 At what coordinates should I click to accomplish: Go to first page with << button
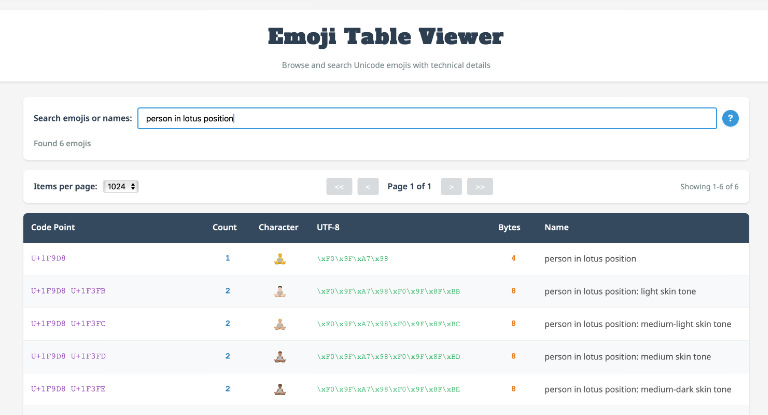pos(338,186)
